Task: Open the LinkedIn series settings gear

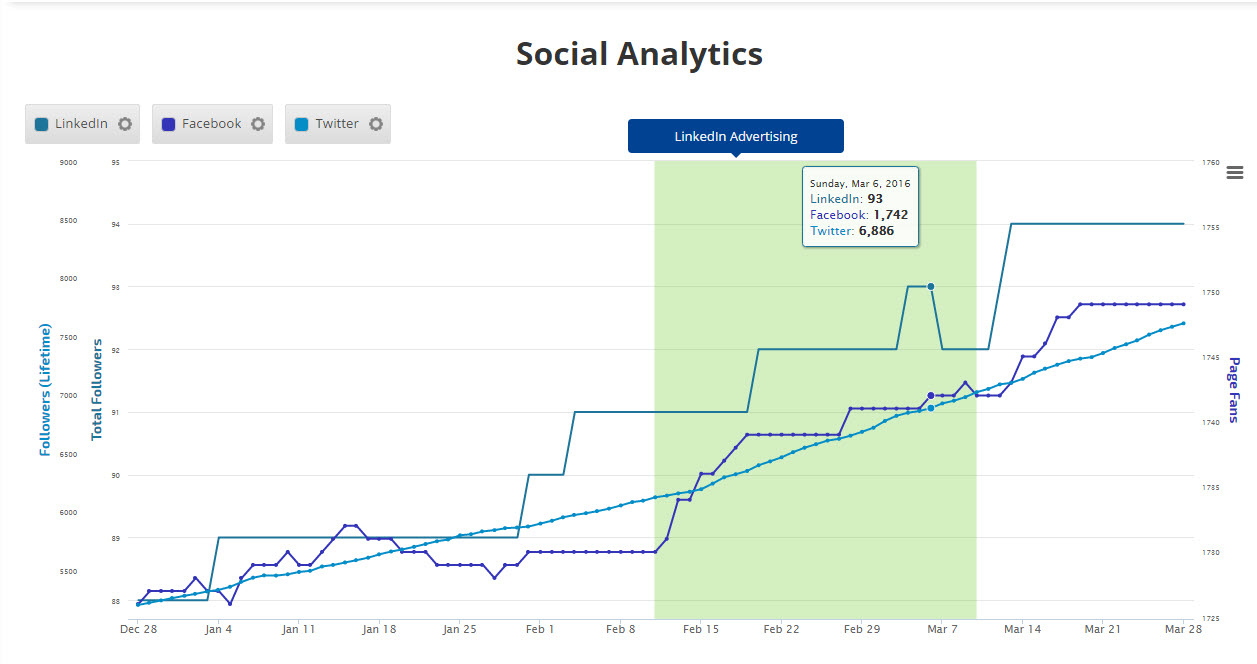Action: [125, 124]
